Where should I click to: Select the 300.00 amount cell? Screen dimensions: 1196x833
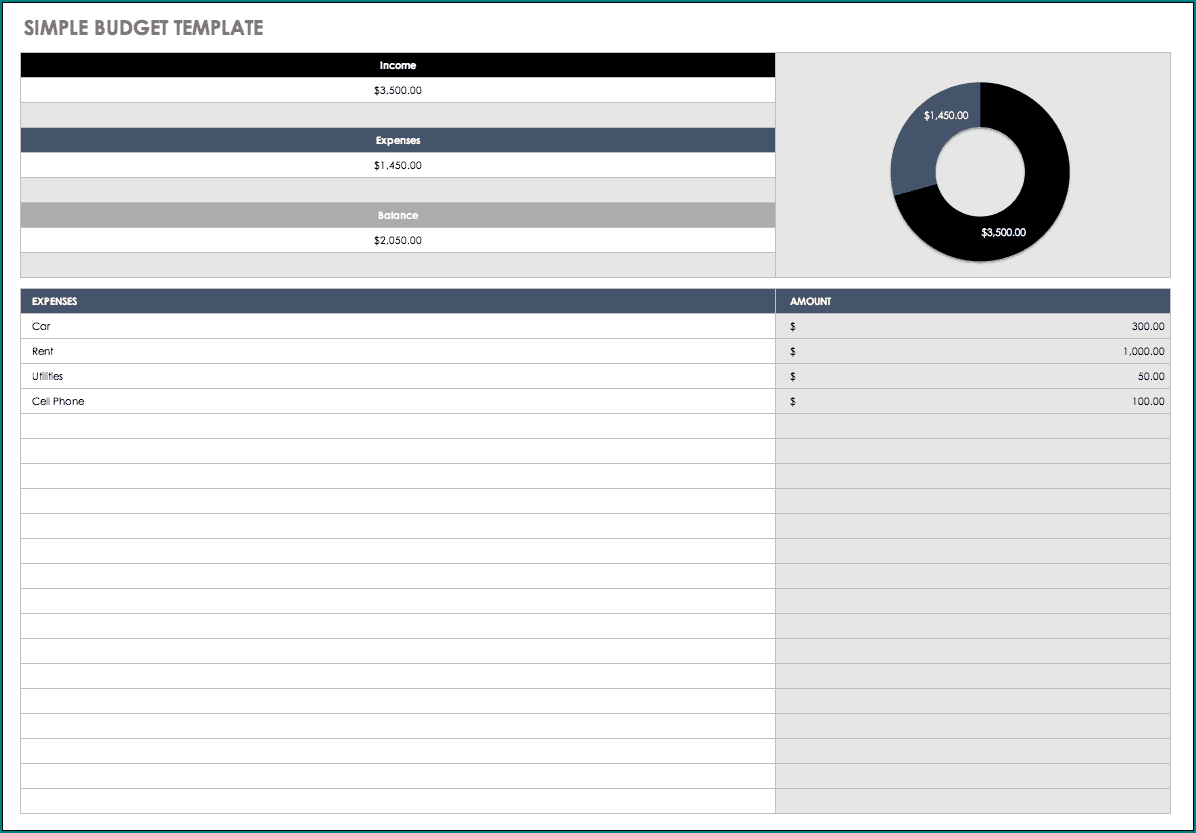coord(973,326)
